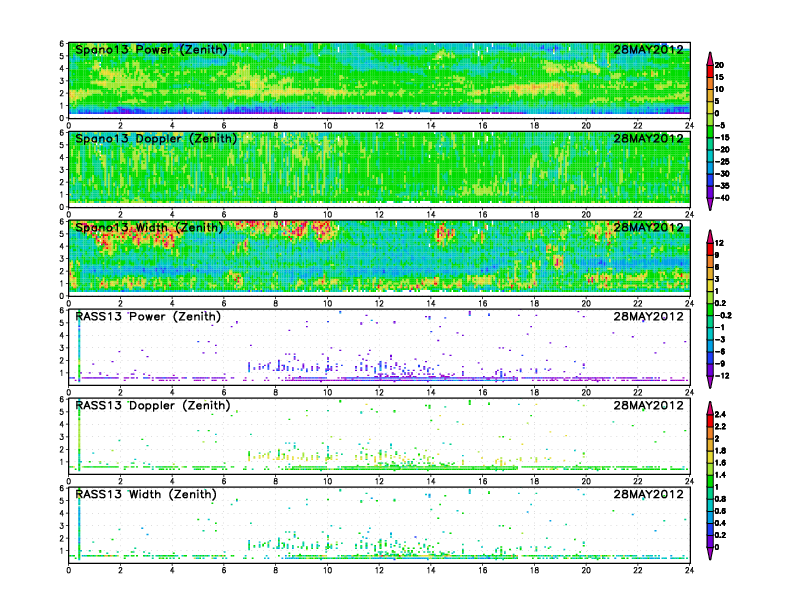
Task: Click the red segment beside "2.2" on bottom colorbar
Action: [x=710, y=420]
